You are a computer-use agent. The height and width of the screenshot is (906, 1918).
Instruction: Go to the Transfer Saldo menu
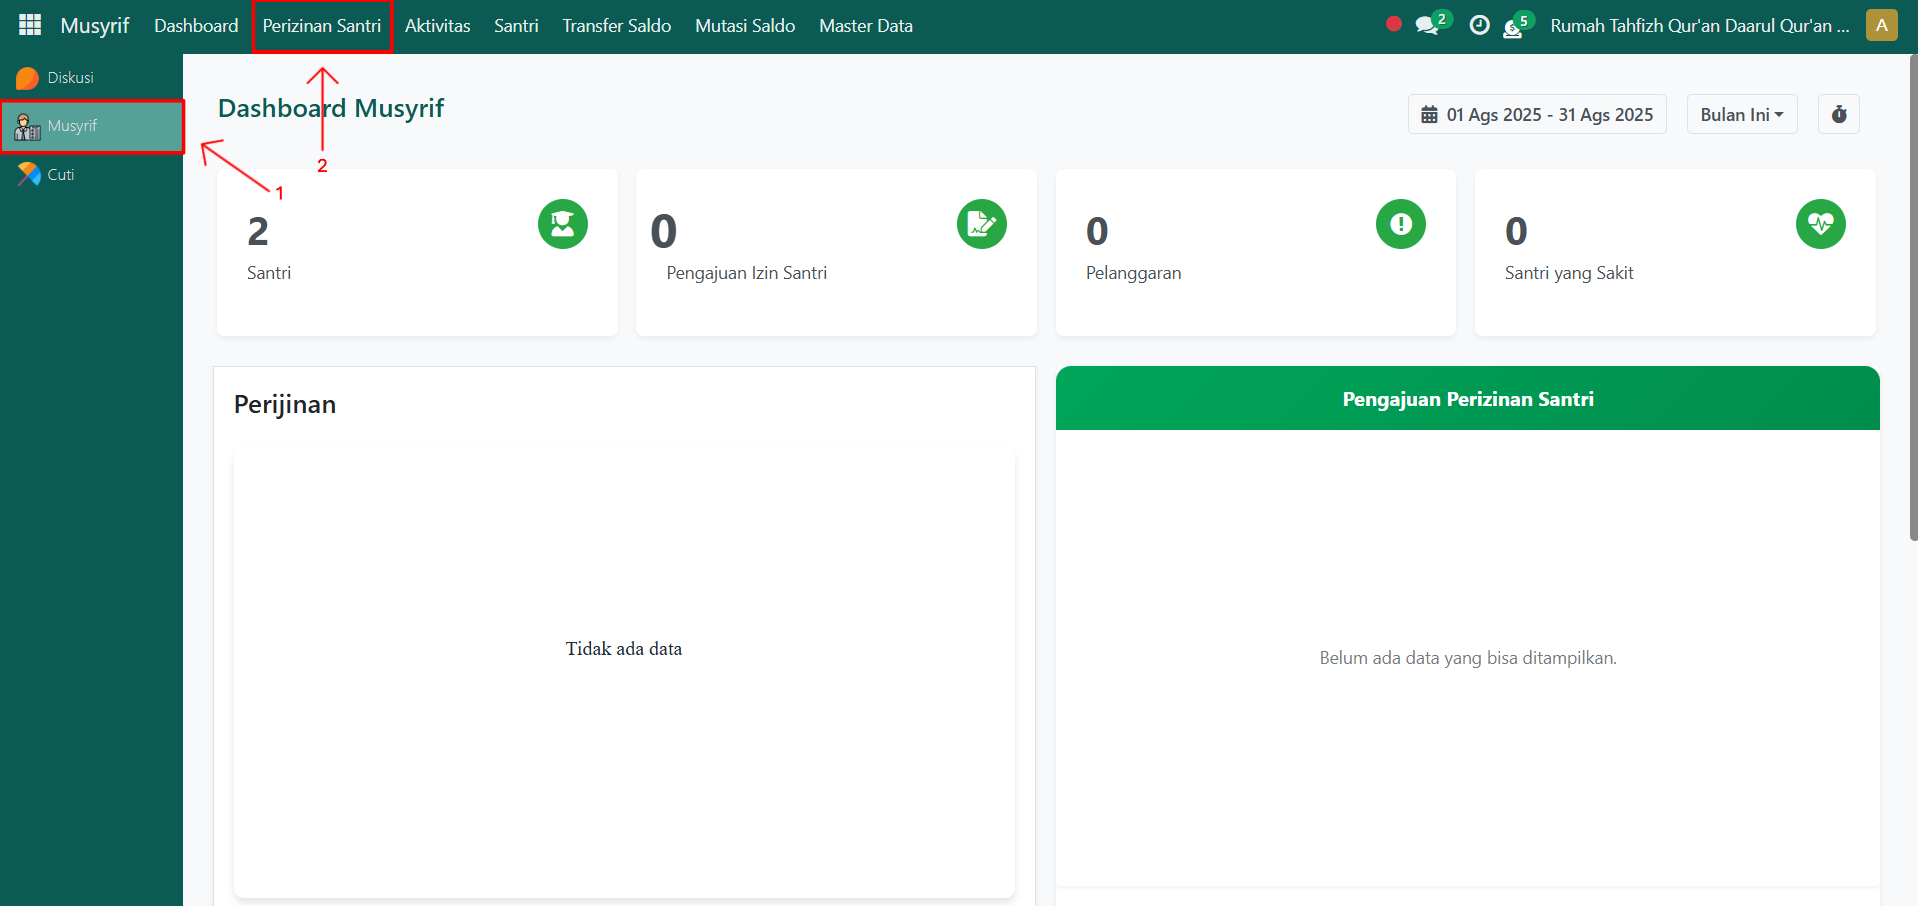pos(616,26)
